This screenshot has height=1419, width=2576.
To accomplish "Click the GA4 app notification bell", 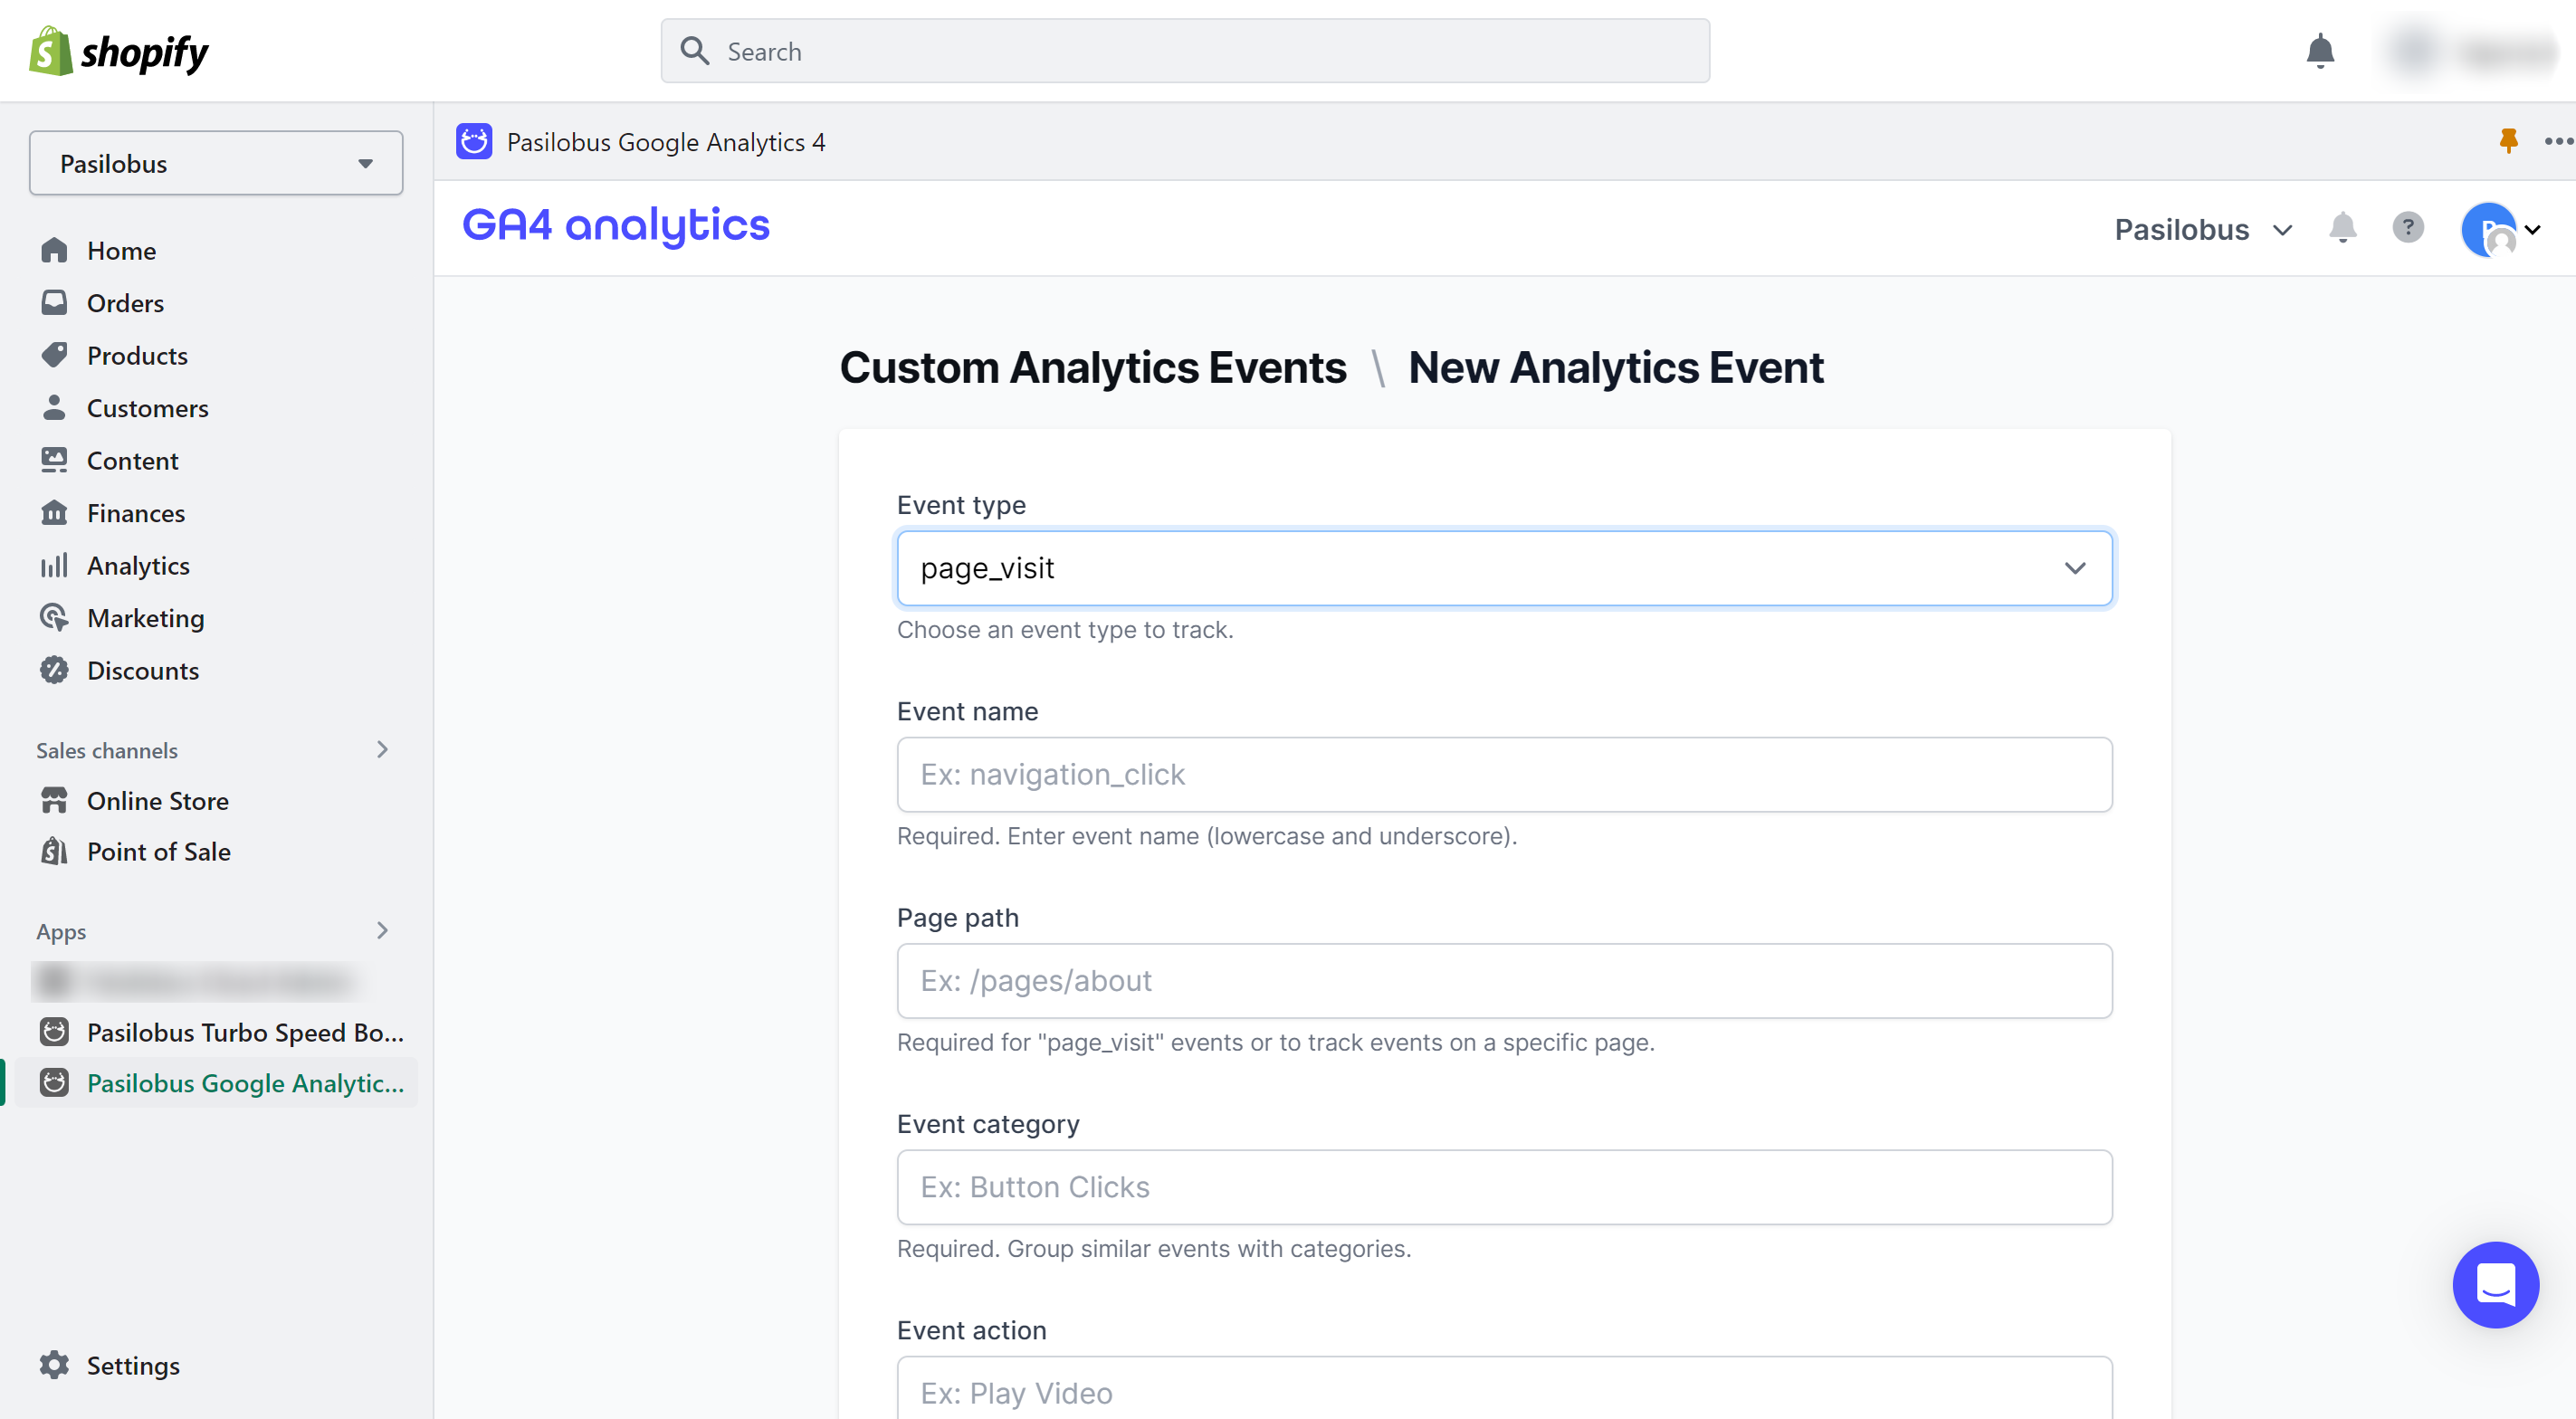I will coord(2342,229).
